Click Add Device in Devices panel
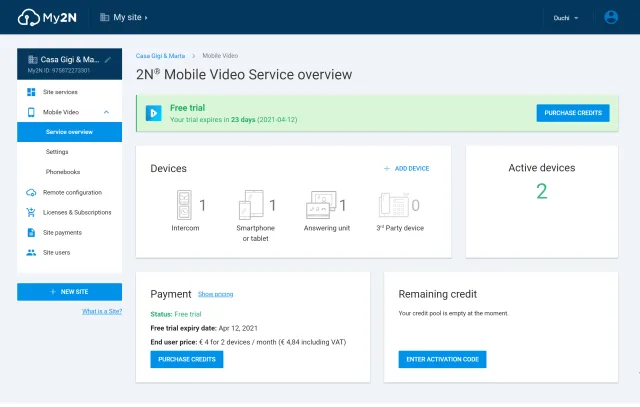640x407 pixels. point(406,169)
